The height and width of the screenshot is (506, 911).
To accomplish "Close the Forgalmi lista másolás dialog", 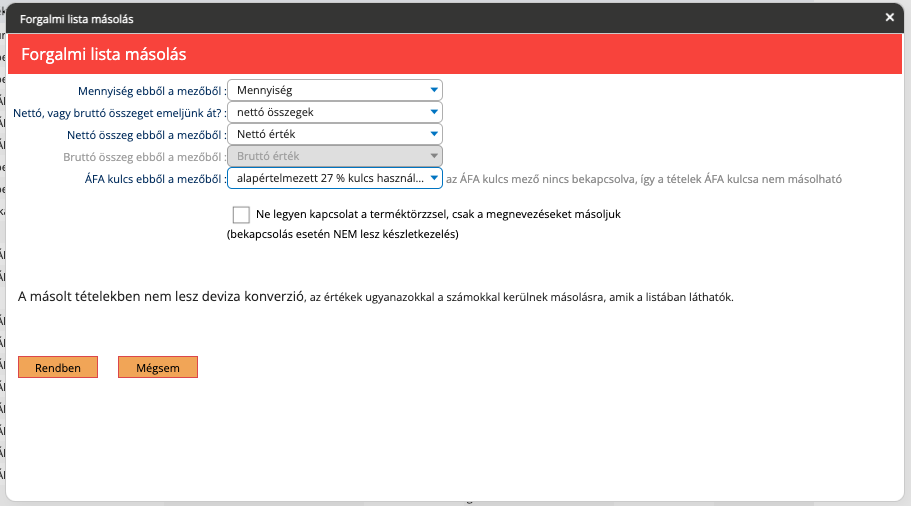I will click(x=890, y=17).
